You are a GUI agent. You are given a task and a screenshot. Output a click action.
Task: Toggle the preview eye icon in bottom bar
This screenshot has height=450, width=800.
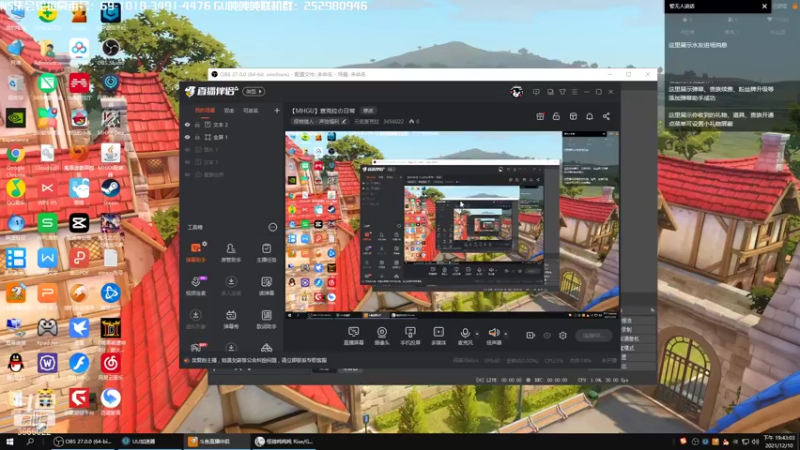[546, 335]
